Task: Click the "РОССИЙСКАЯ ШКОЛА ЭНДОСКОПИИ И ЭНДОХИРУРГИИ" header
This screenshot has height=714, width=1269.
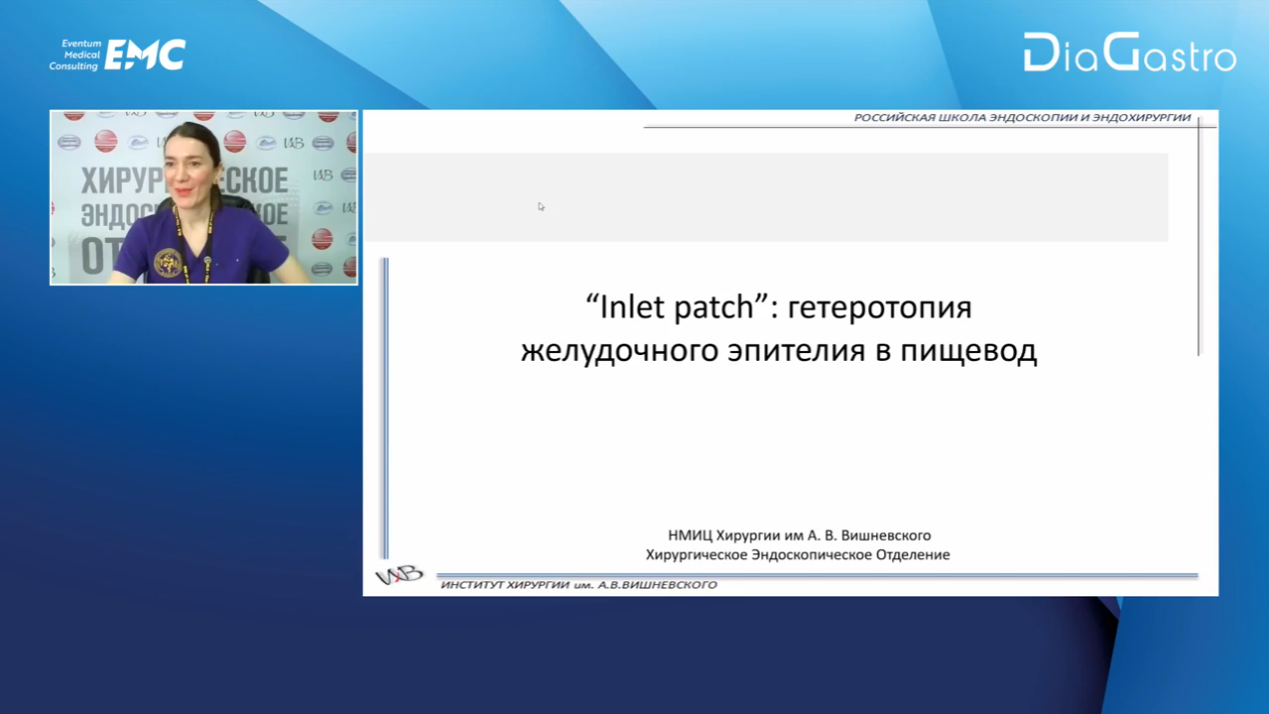Action: point(1021,118)
